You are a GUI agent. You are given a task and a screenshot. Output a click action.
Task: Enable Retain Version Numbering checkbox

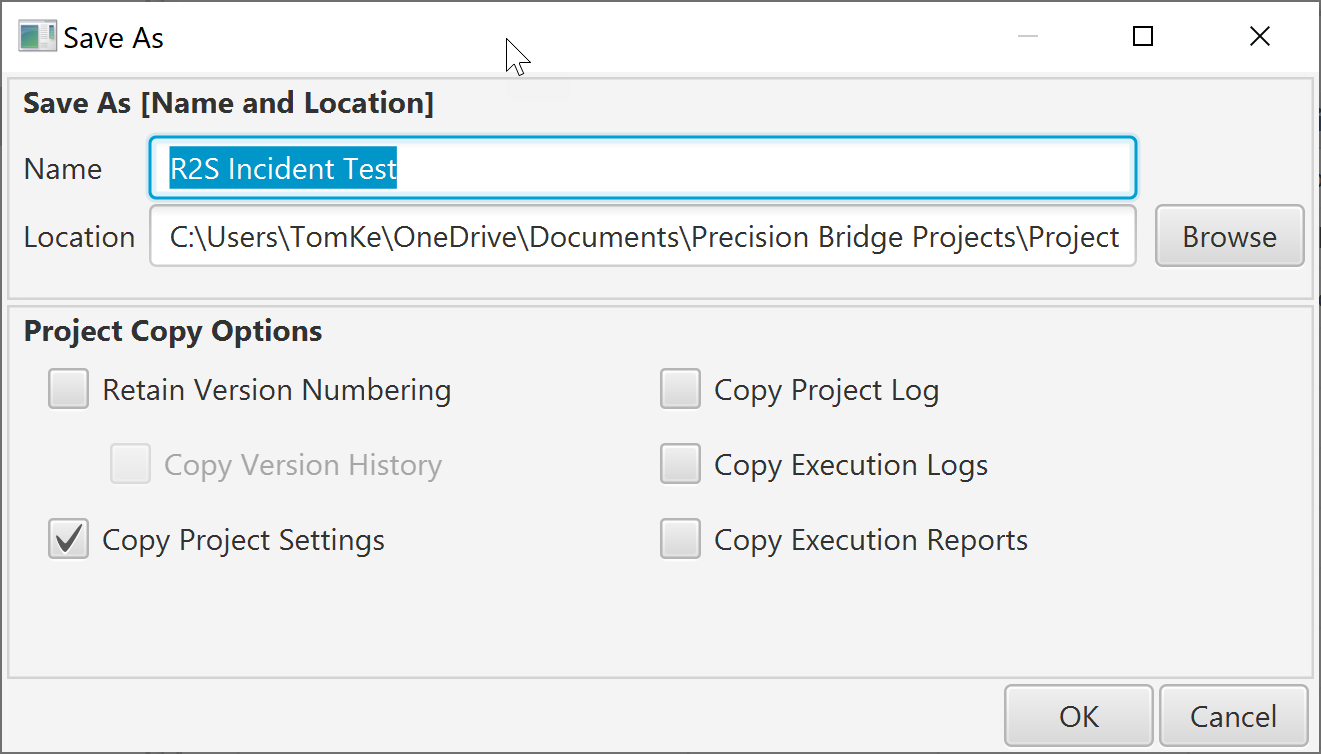69,389
